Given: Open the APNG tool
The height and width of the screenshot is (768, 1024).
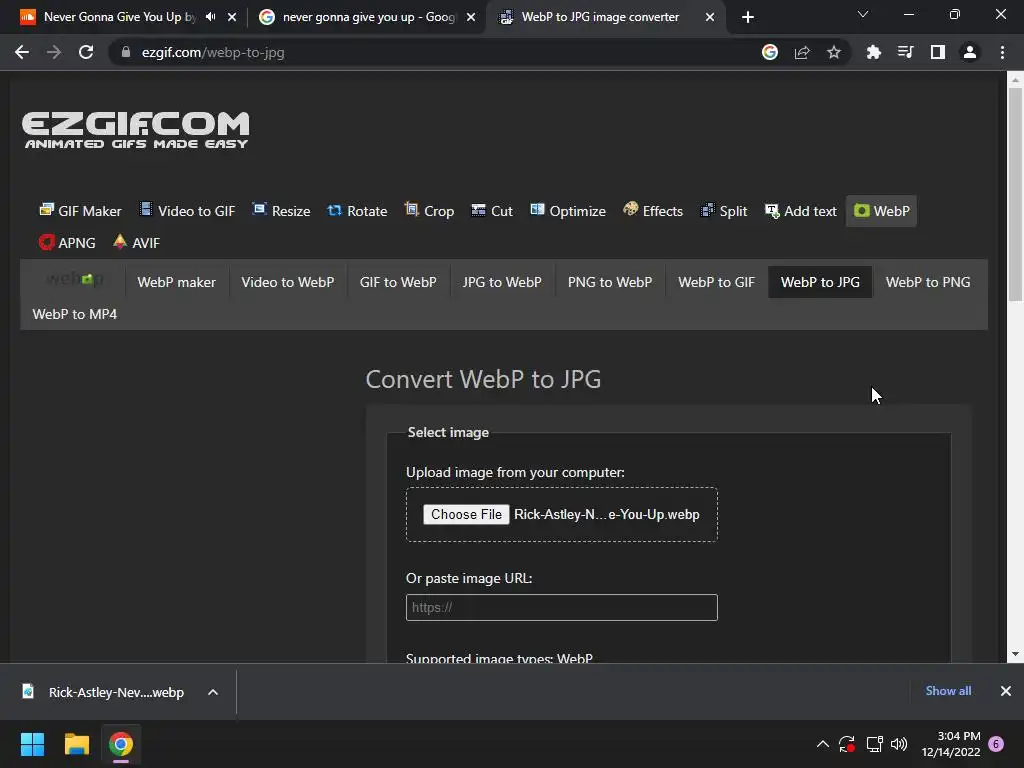Looking at the screenshot, I should (67, 243).
